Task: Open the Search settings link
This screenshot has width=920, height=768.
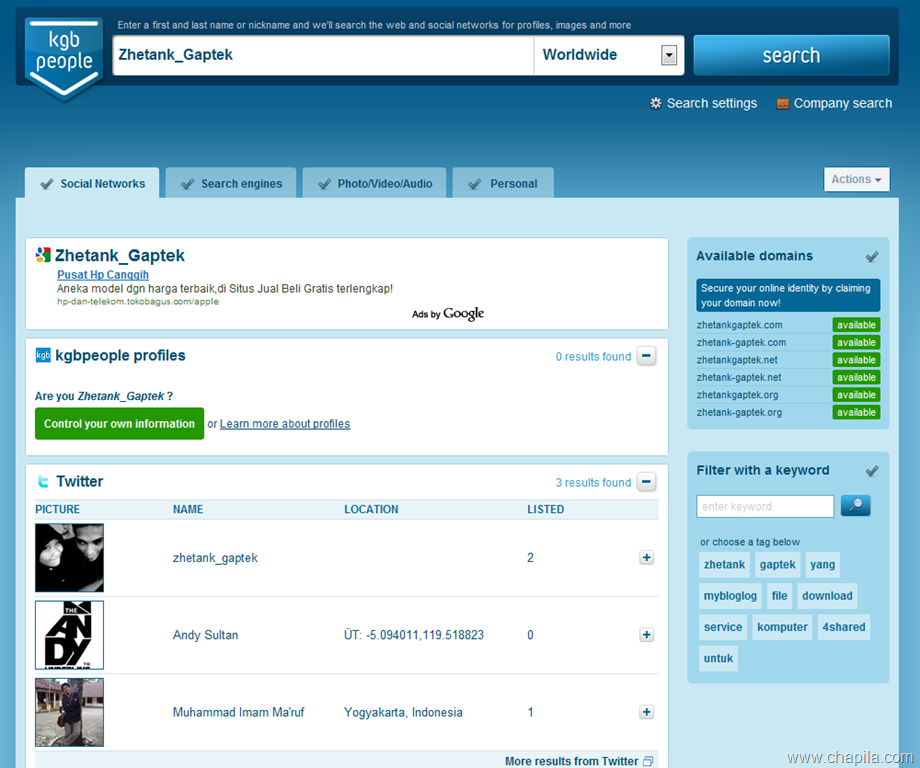Action: 712,103
